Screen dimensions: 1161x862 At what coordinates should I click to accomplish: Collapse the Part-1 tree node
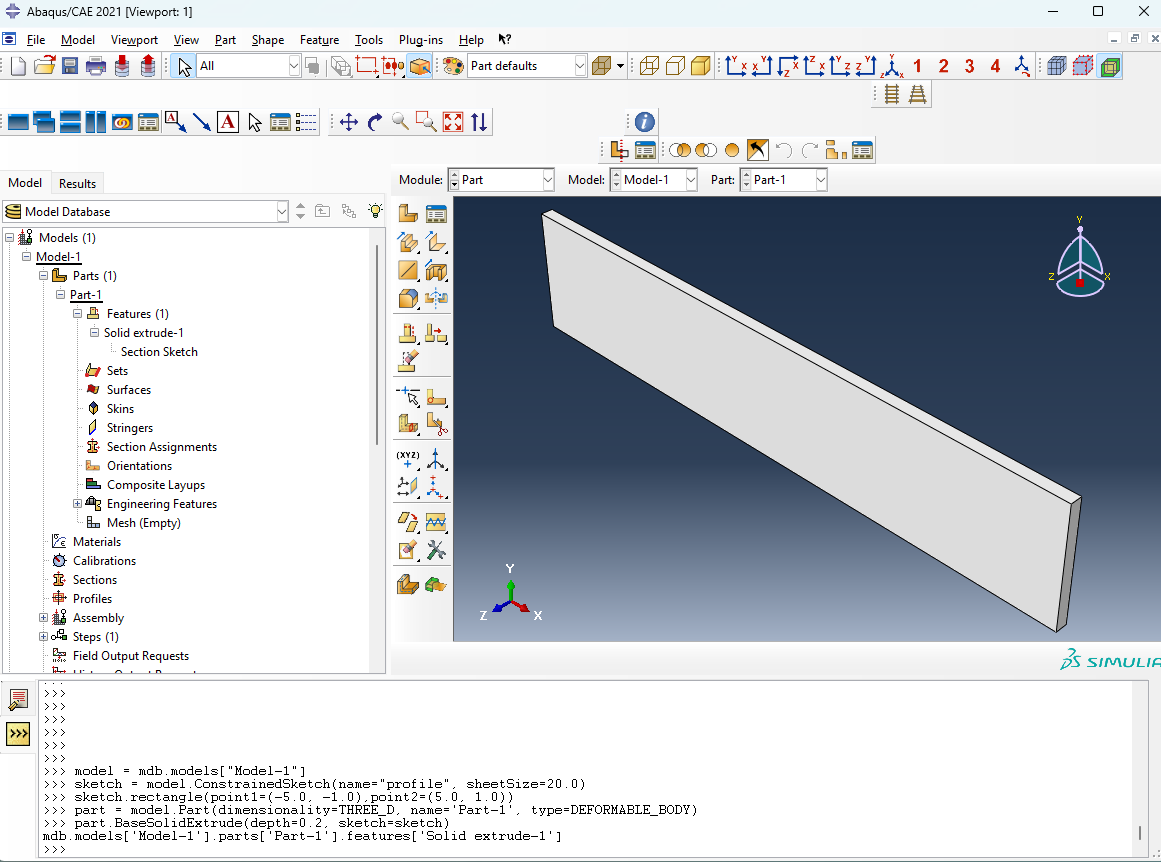click(59, 295)
